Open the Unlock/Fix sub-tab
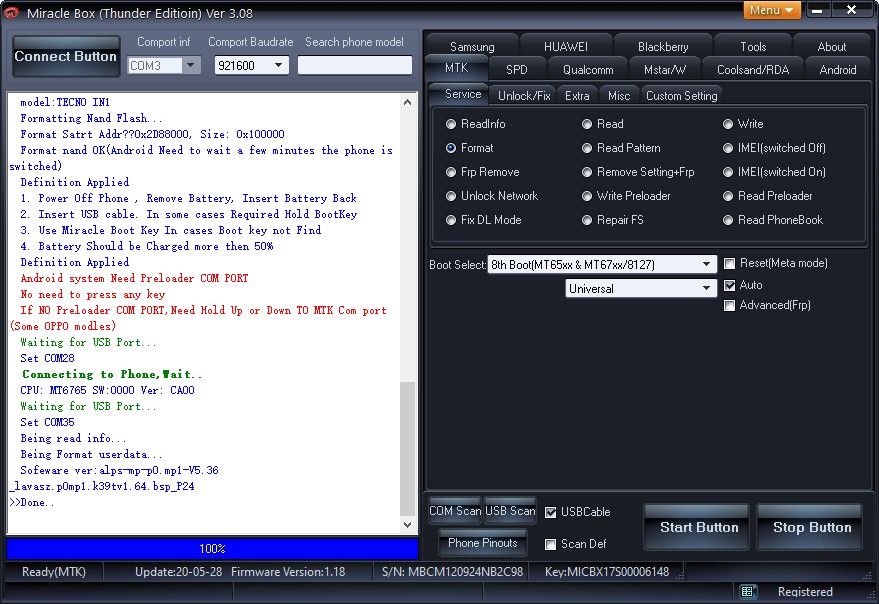This screenshot has width=879, height=604. coord(524,95)
